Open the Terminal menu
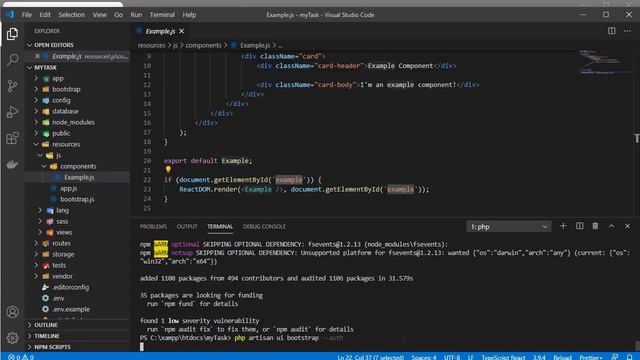 tap(162, 15)
